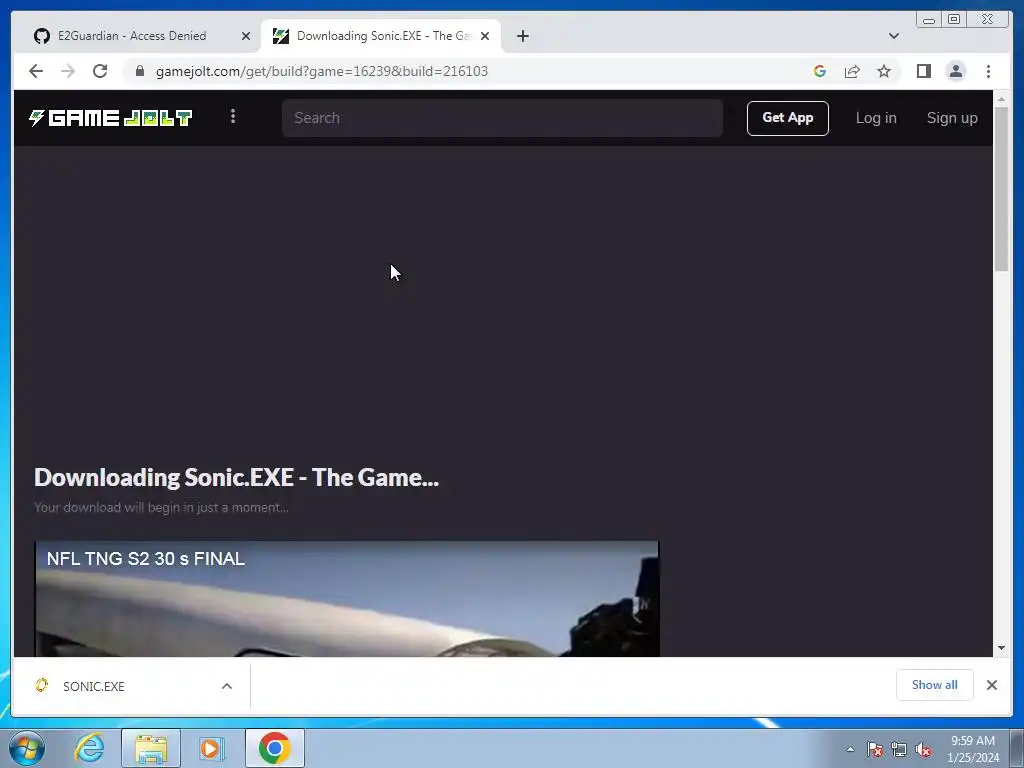Open Windows Explorer from taskbar
The image size is (1024, 768).
(151, 748)
